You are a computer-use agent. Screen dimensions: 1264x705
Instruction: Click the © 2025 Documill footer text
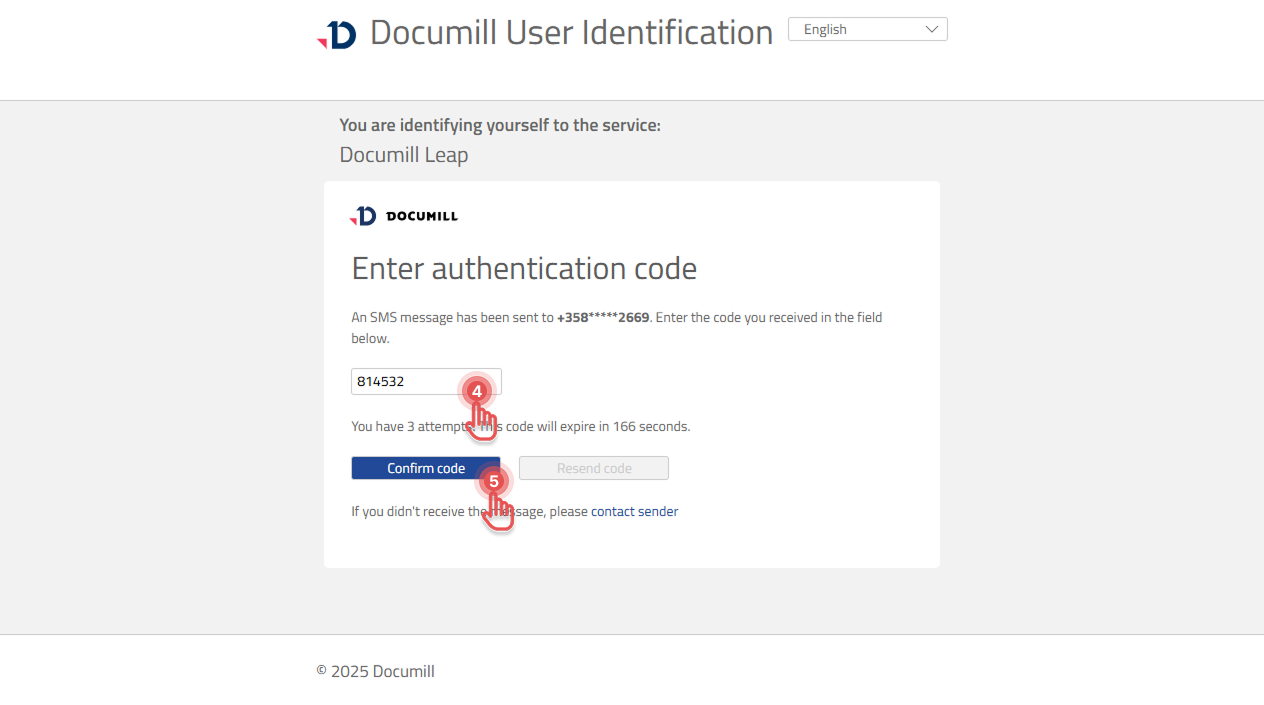[x=375, y=671]
